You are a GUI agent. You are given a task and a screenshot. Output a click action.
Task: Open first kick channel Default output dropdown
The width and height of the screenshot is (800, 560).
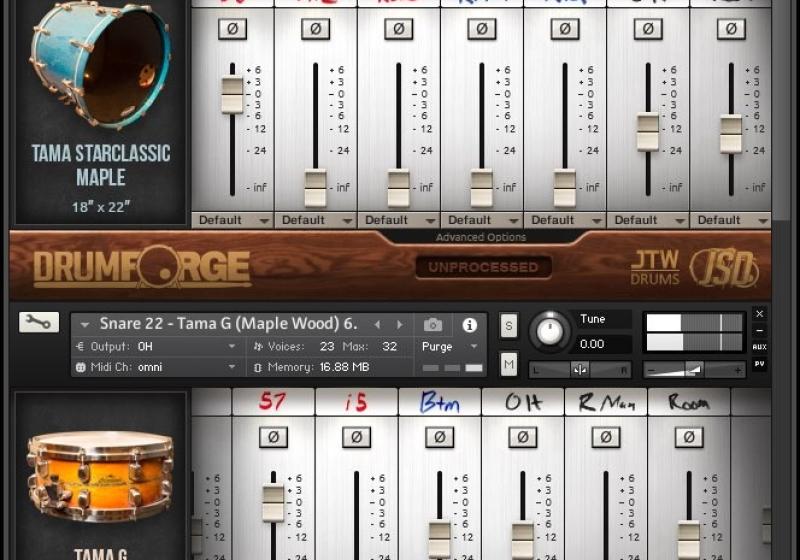232,220
